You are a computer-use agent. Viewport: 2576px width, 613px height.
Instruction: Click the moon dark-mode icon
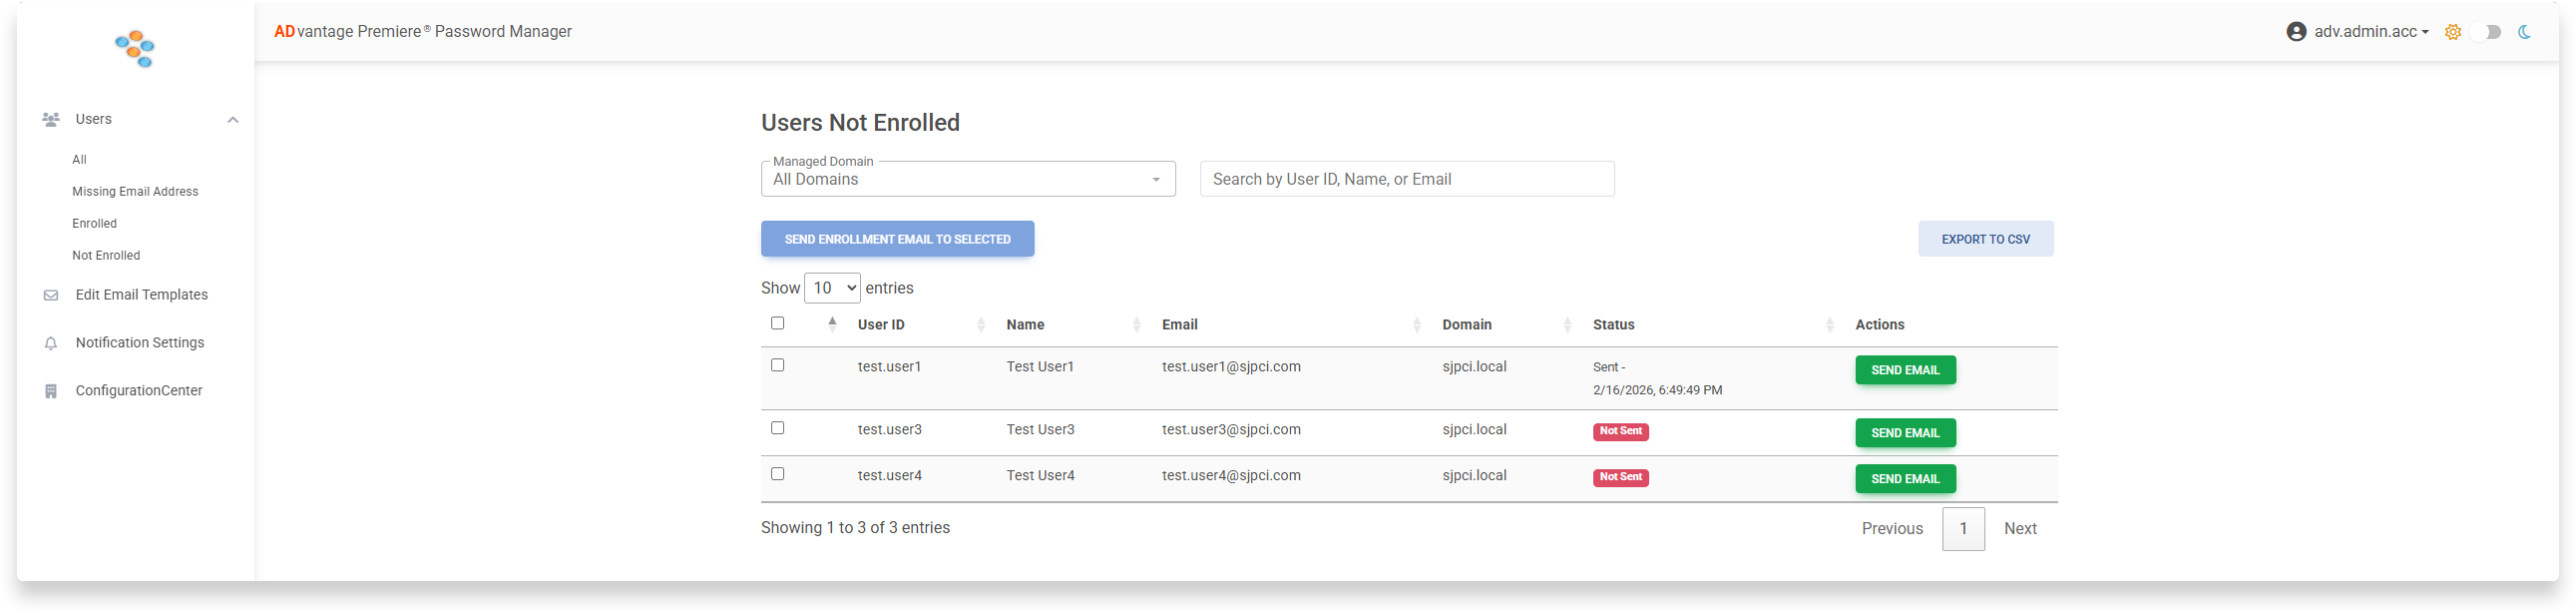tap(2525, 32)
